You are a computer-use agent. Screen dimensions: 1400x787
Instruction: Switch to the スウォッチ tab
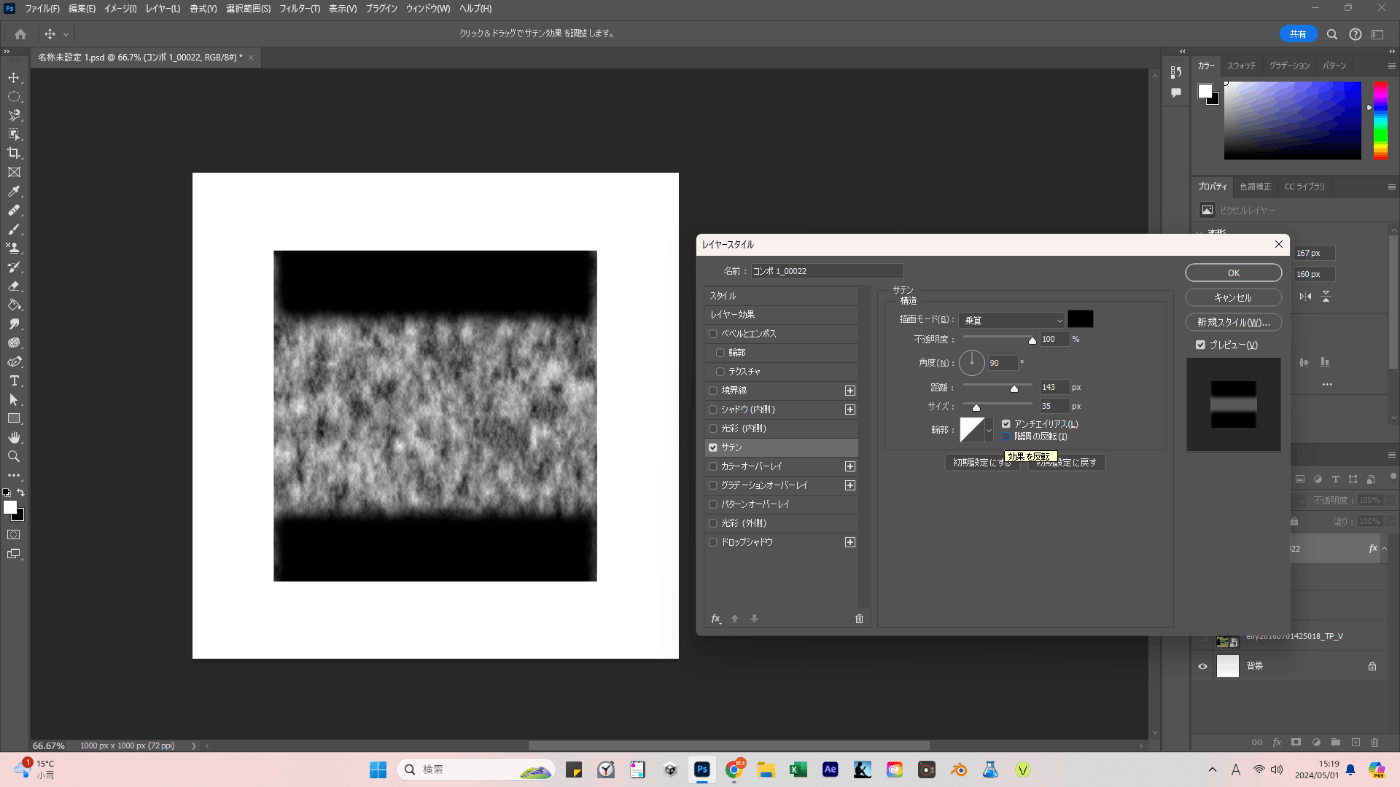(1241, 65)
